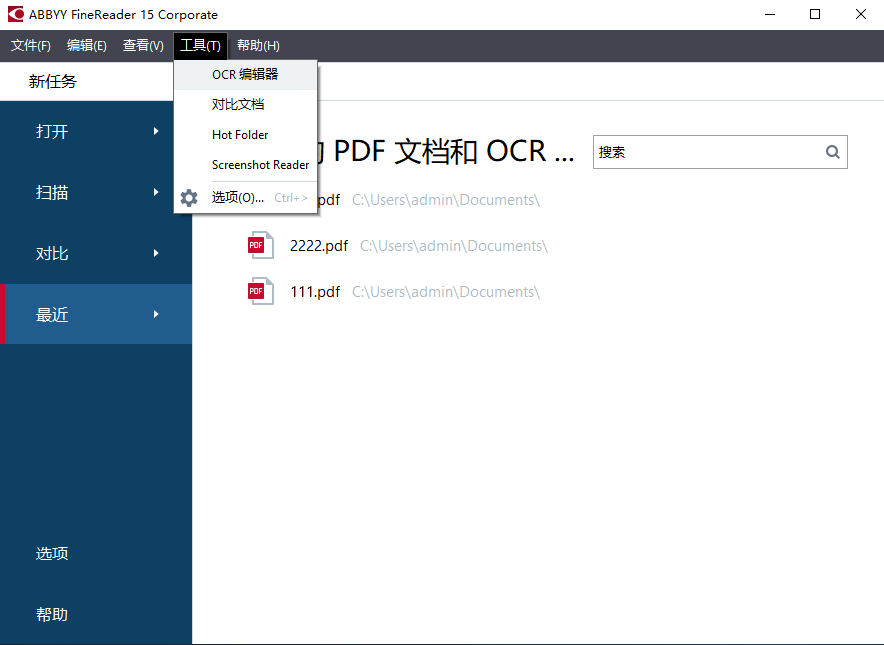
Task: Click the gear icon beside 选项(O) entry
Action: 188,197
